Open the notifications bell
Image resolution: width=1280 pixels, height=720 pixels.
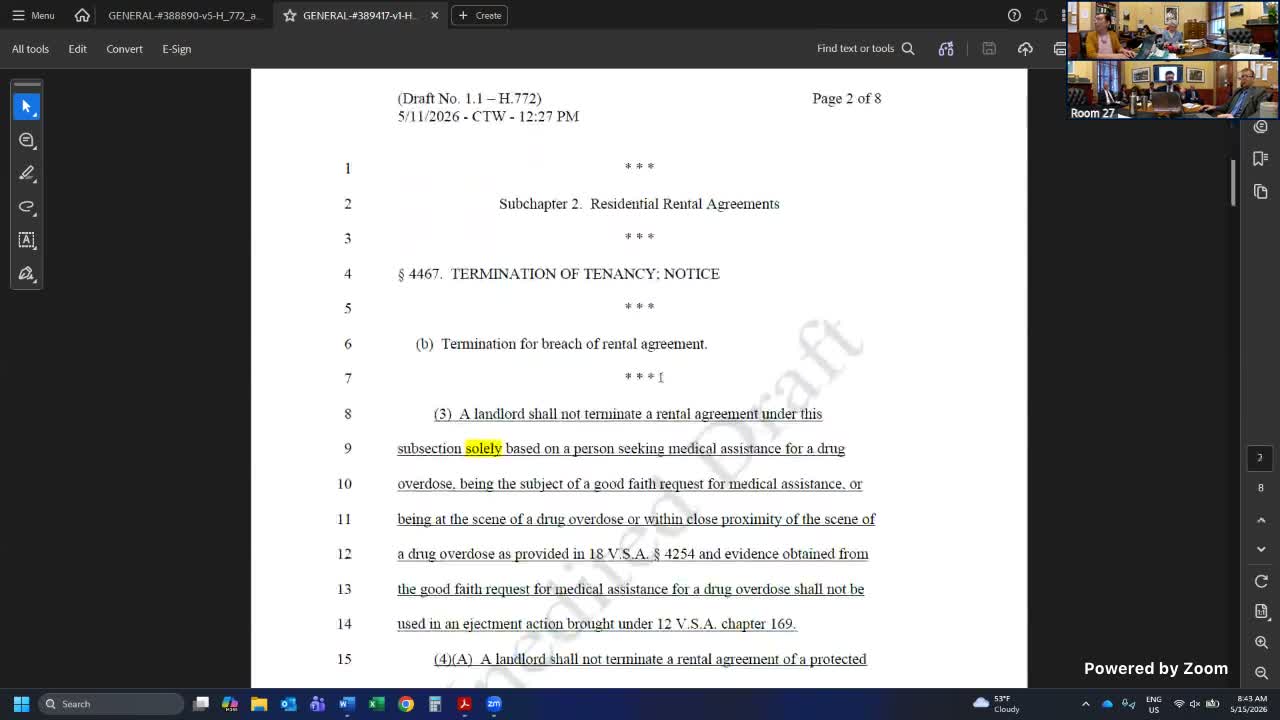[x=1041, y=15]
